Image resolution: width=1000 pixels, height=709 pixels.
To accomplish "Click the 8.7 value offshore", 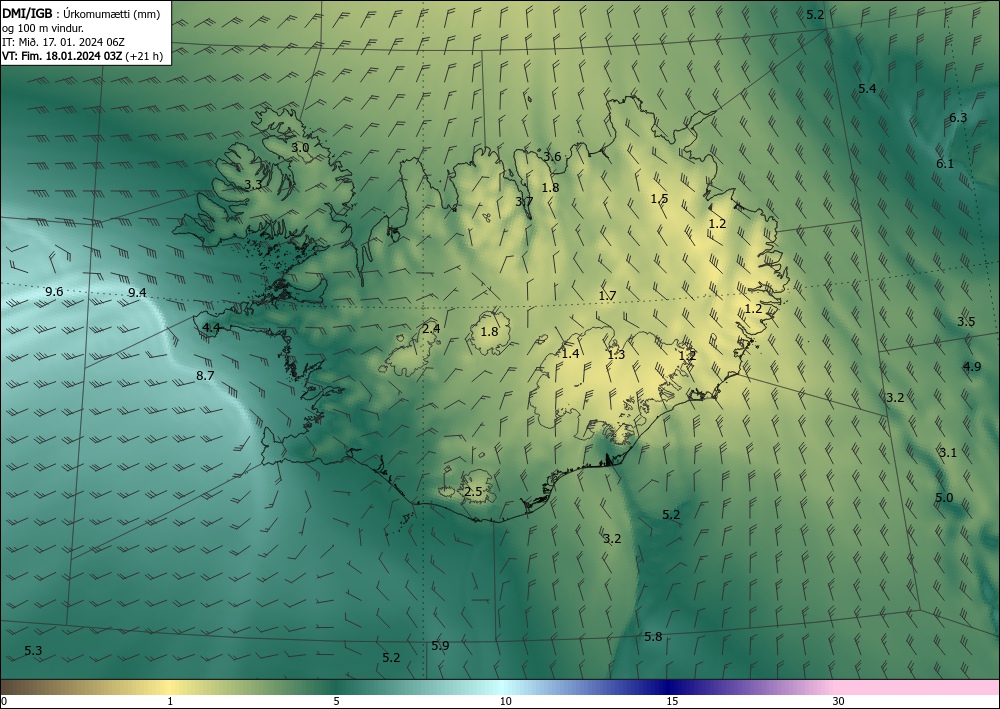I will coord(205,376).
